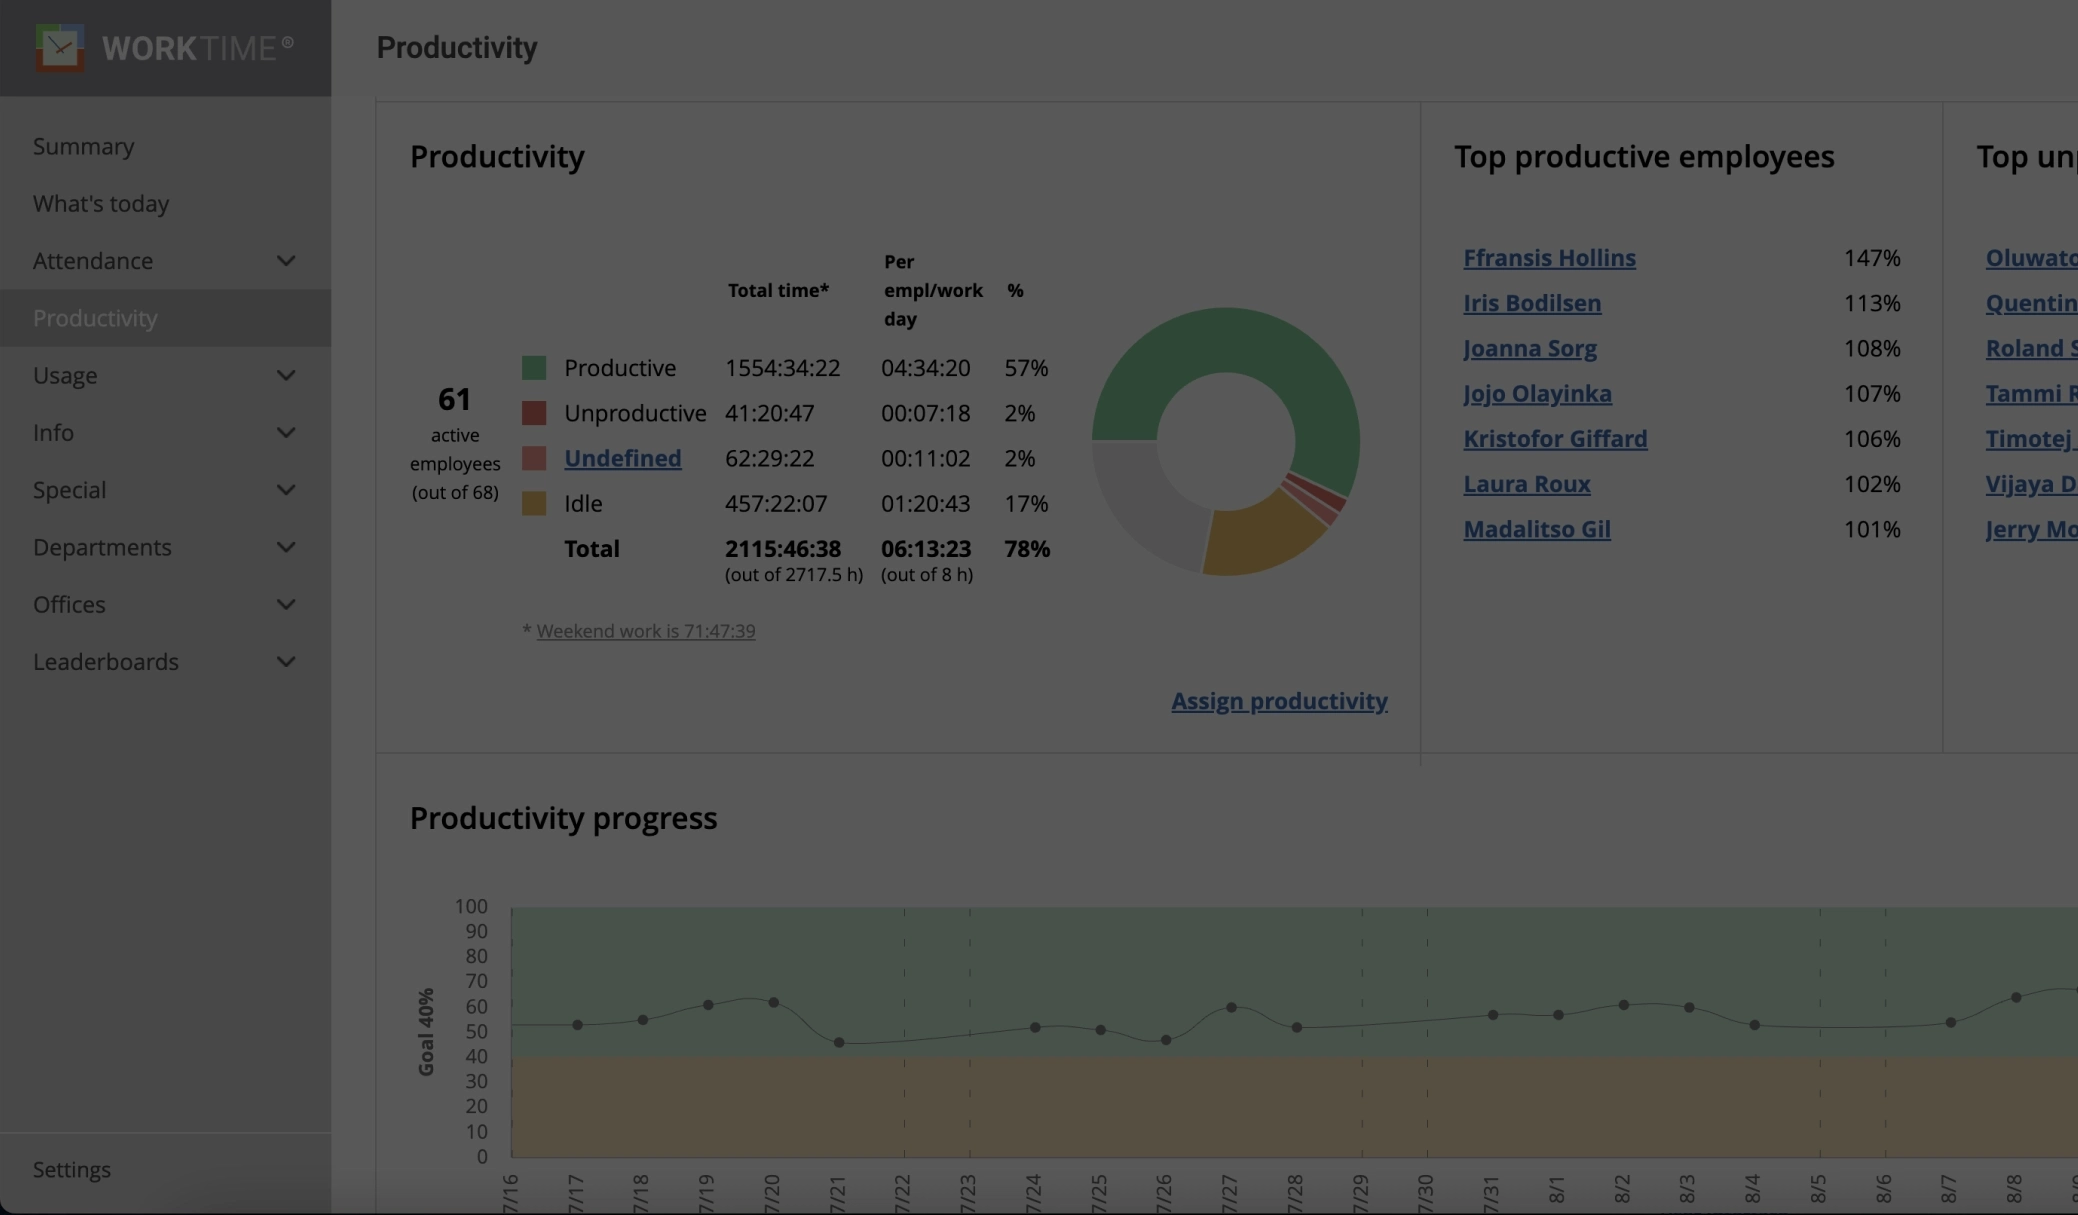Screen dimensions: 2078x1215
Task: Click Assign productivity link
Action: click(1279, 701)
